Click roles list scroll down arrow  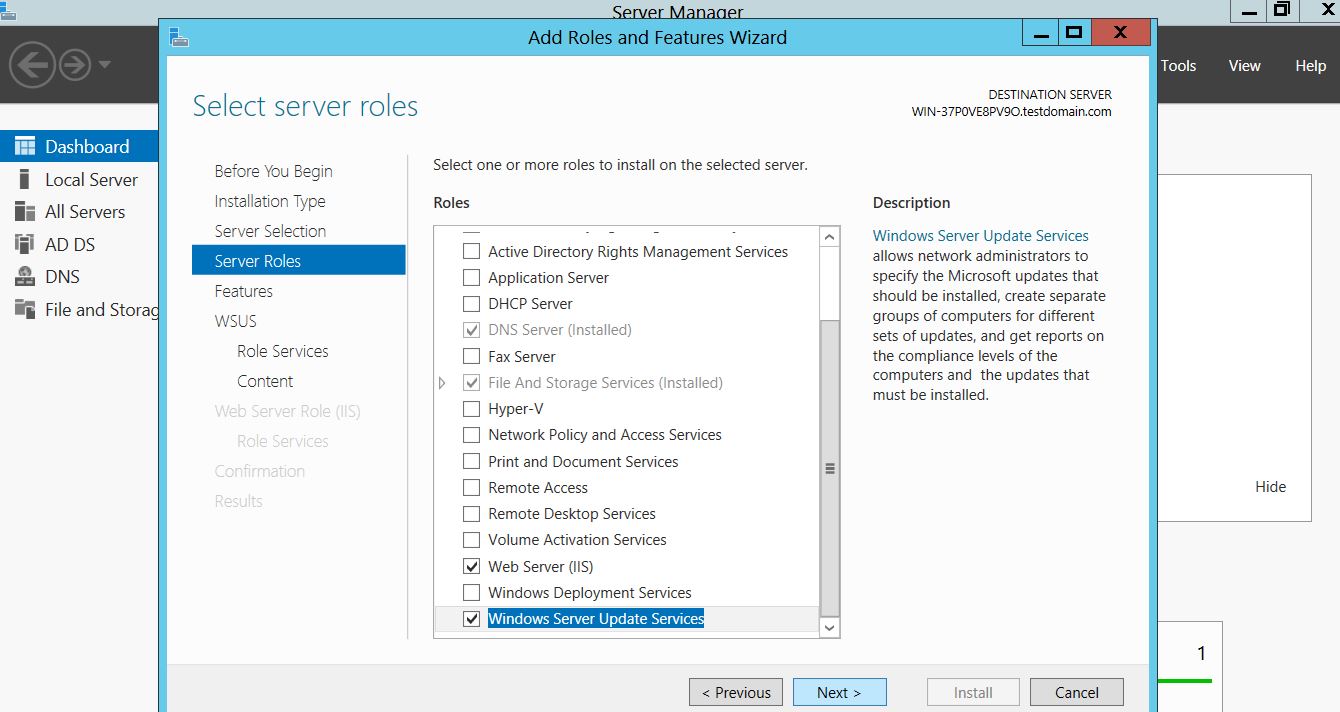tap(829, 627)
